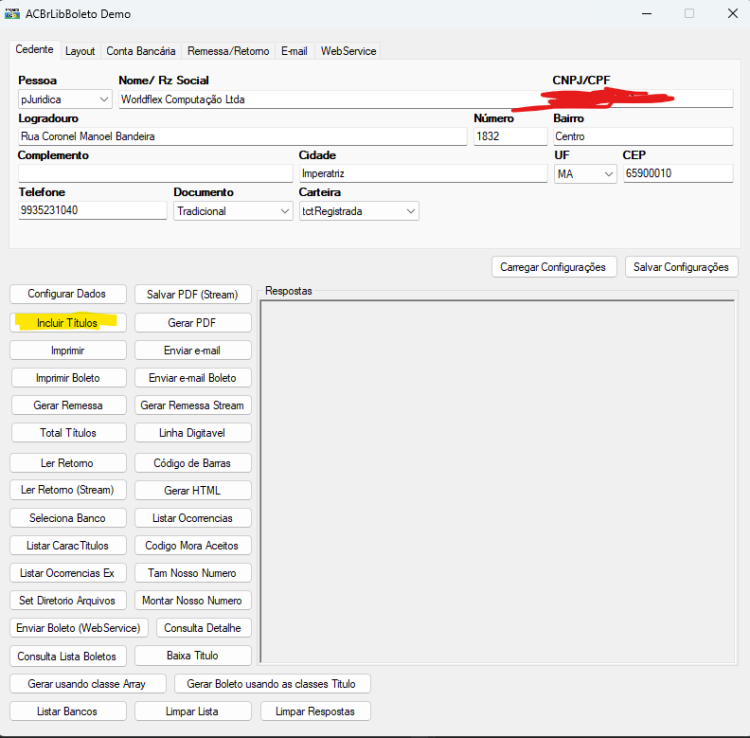Screen dimensions: 750x738
Task: Click the Total Títulos button
Action: pyautogui.click(x=69, y=433)
